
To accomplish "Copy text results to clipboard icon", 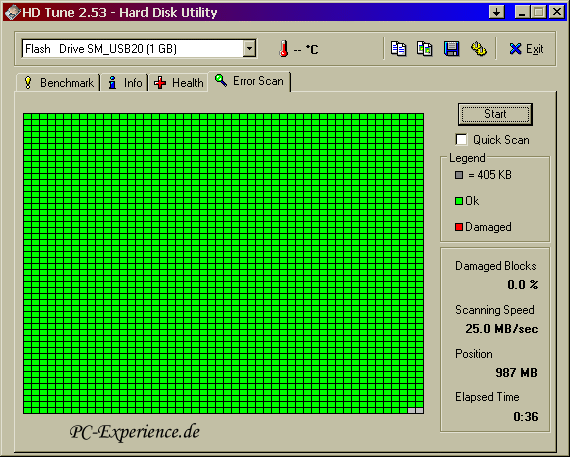I will (x=398, y=49).
